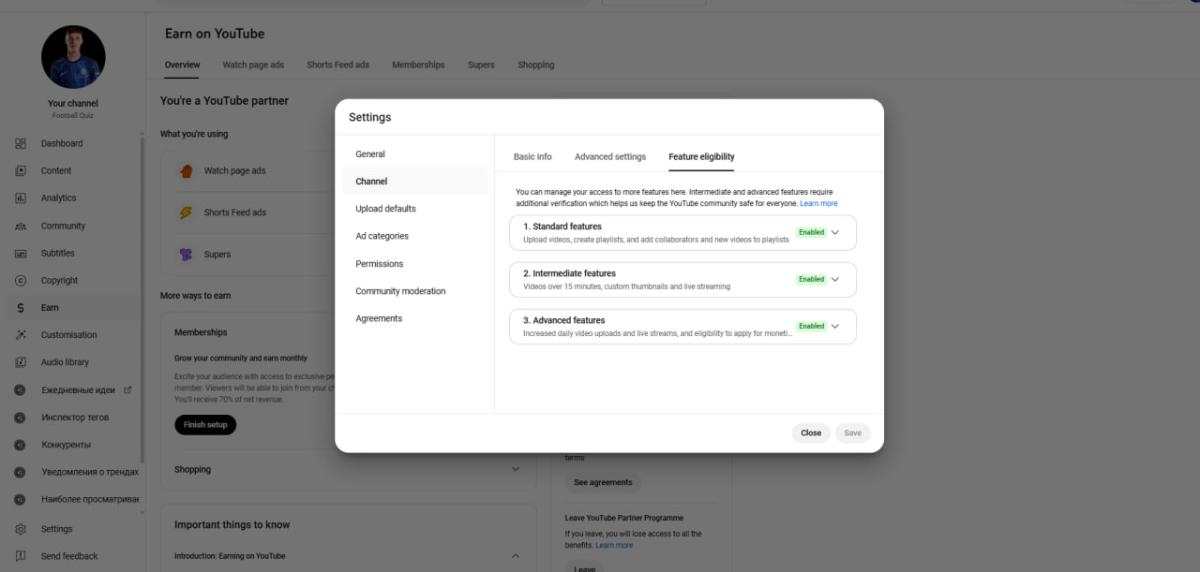Click the See agreements button
The height and width of the screenshot is (572, 1200).
pyautogui.click(x=603, y=482)
